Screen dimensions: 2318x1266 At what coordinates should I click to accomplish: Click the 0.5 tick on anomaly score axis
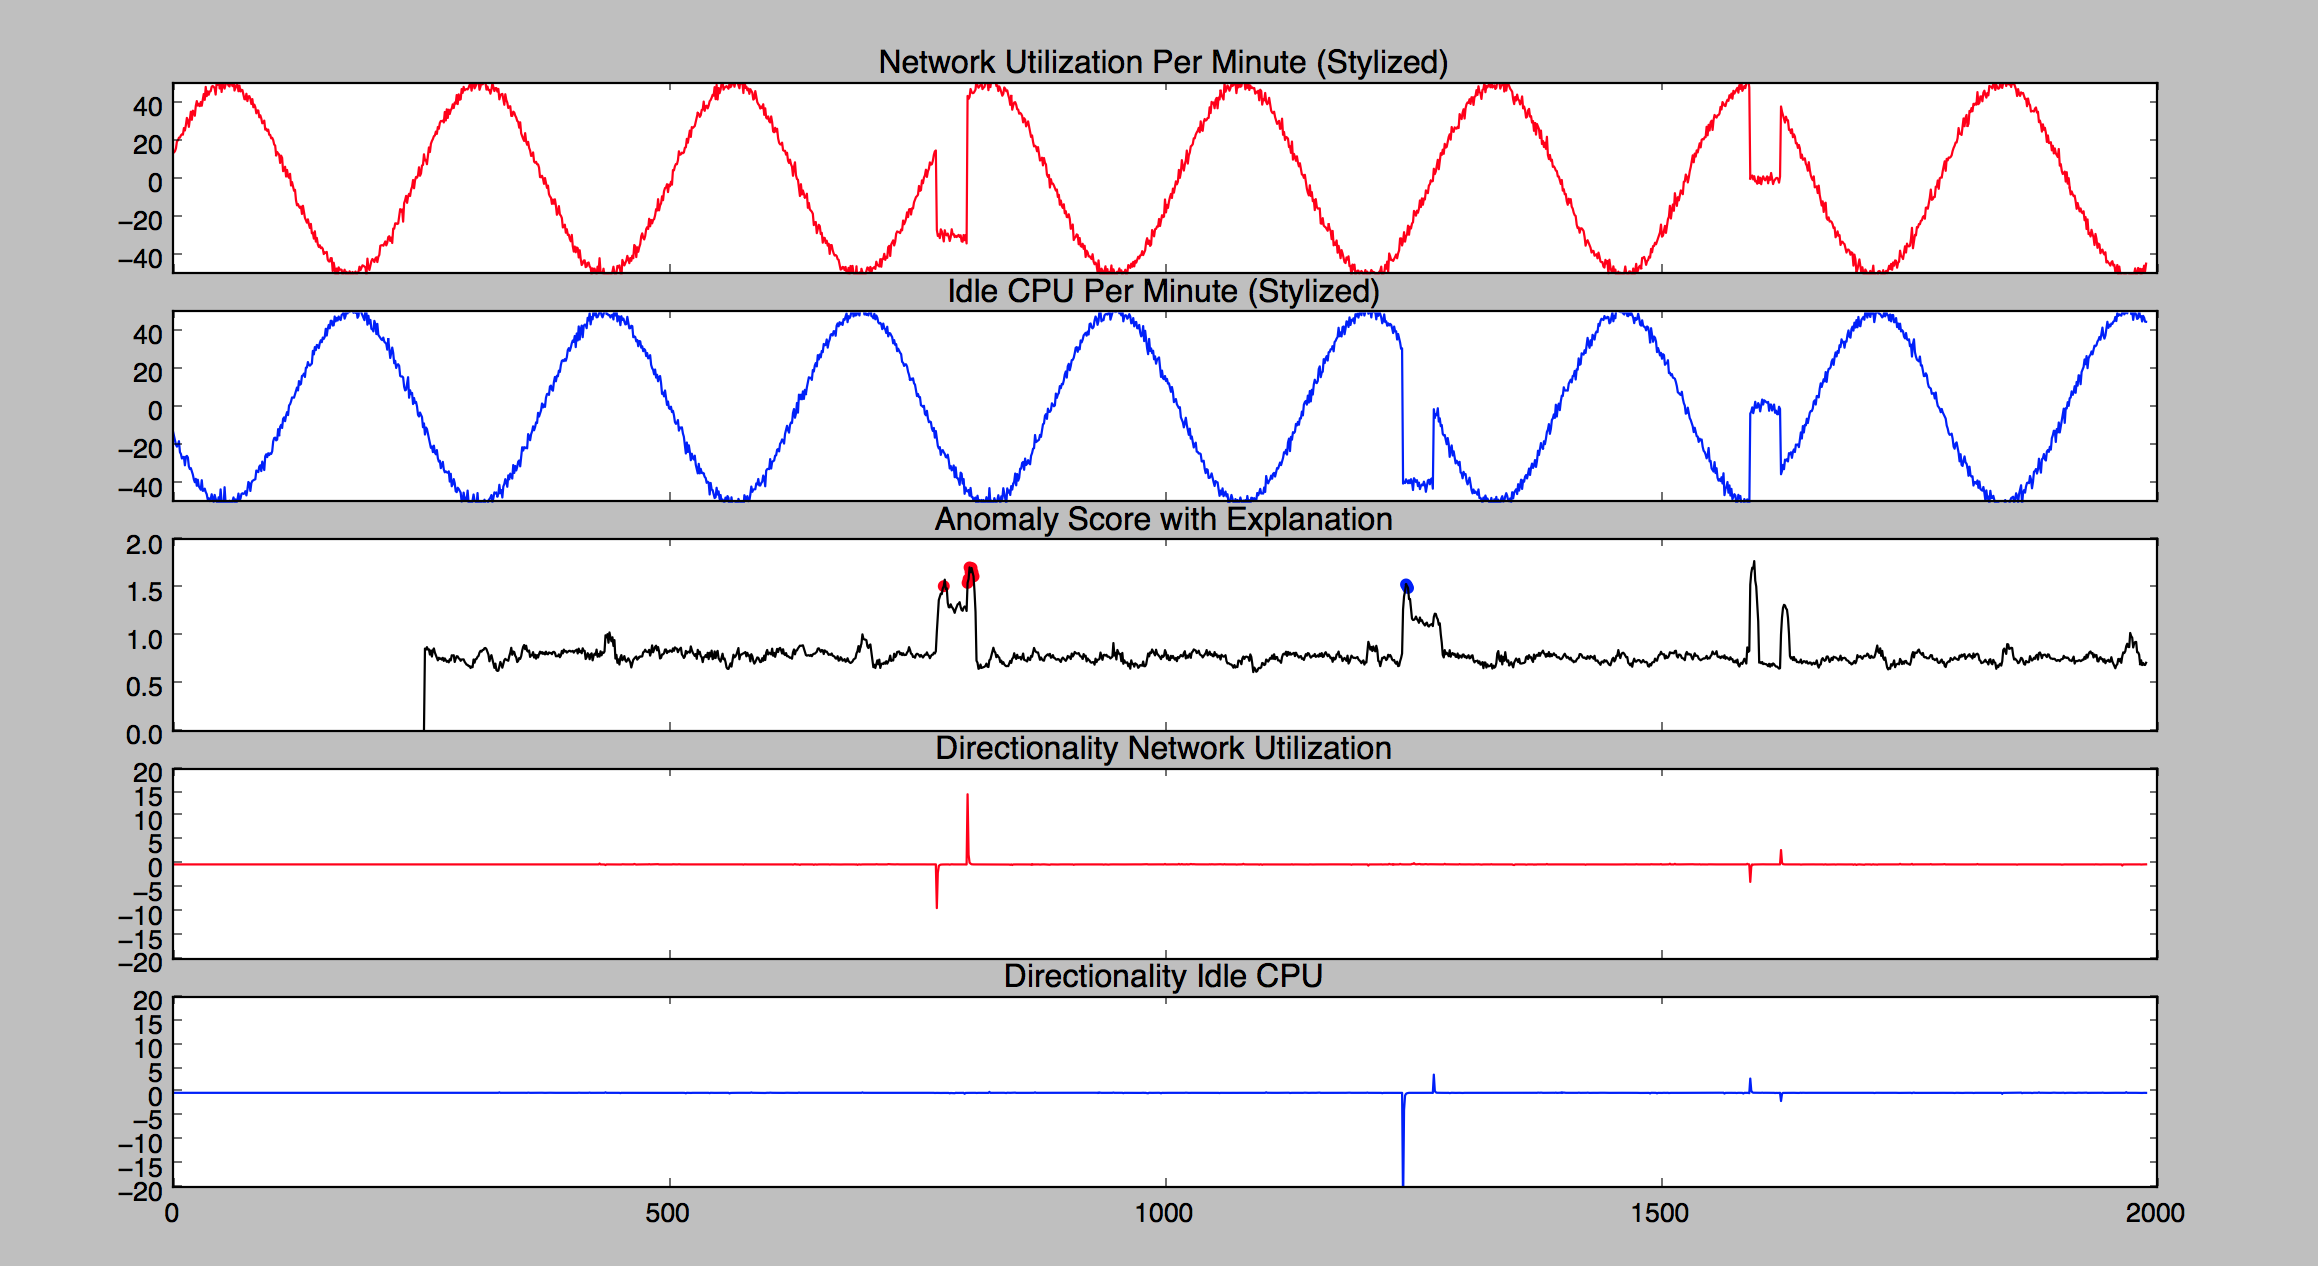144,687
